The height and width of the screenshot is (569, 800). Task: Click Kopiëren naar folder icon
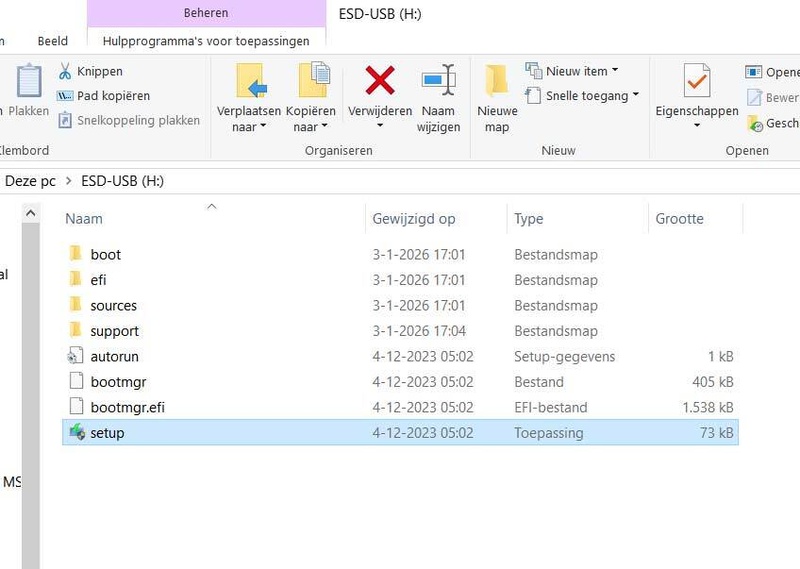coord(314,80)
